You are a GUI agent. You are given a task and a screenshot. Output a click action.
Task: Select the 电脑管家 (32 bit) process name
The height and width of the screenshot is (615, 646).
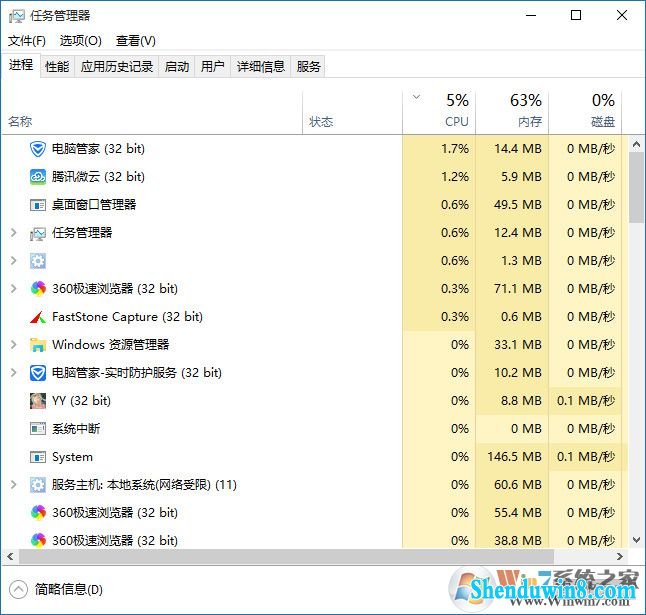click(x=98, y=149)
